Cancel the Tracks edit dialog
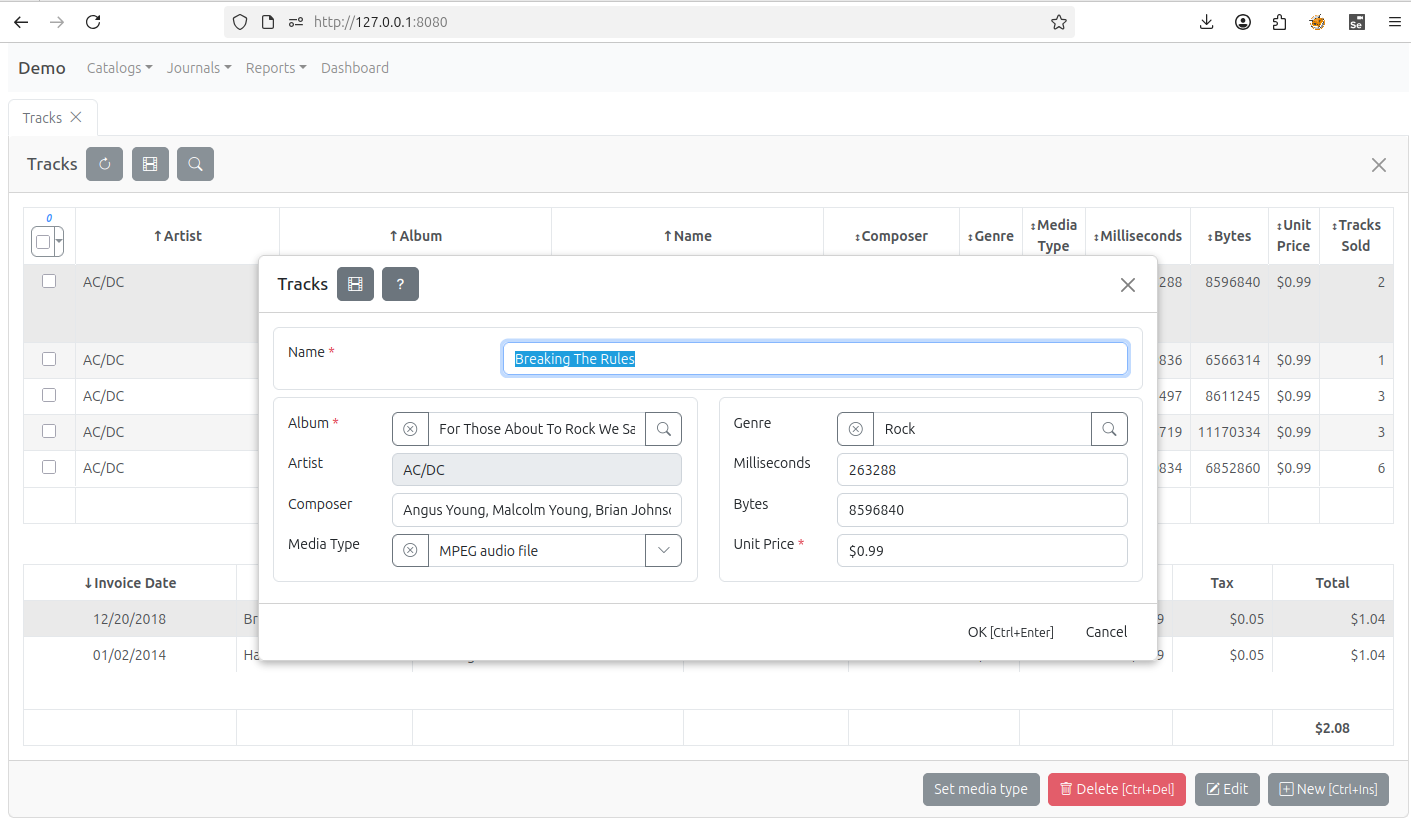The width and height of the screenshot is (1411, 820). pyautogui.click(x=1106, y=632)
